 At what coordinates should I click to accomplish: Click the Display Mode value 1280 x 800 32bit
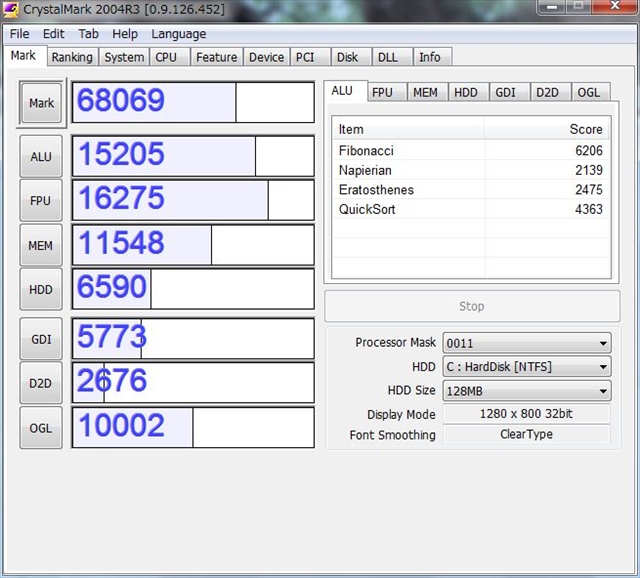pyautogui.click(x=526, y=414)
